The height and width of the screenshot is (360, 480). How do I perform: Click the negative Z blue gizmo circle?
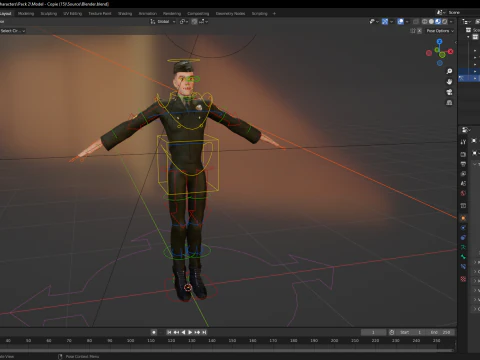pyautogui.click(x=440, y=63)
